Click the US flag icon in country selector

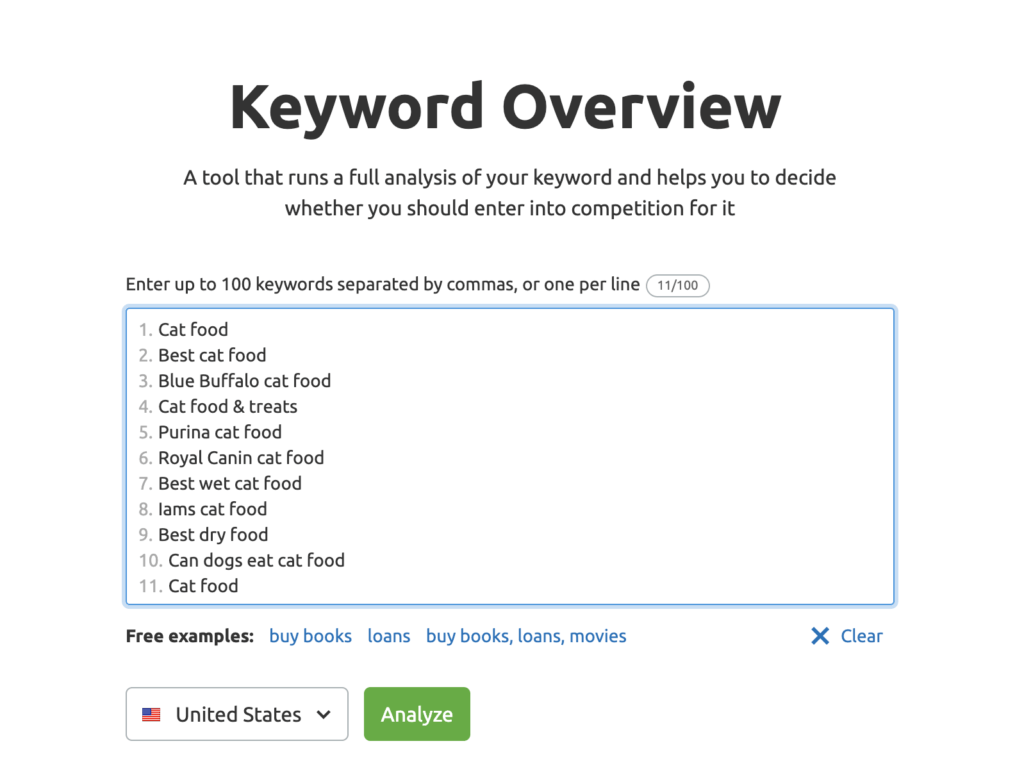click(x=151, y=715)
